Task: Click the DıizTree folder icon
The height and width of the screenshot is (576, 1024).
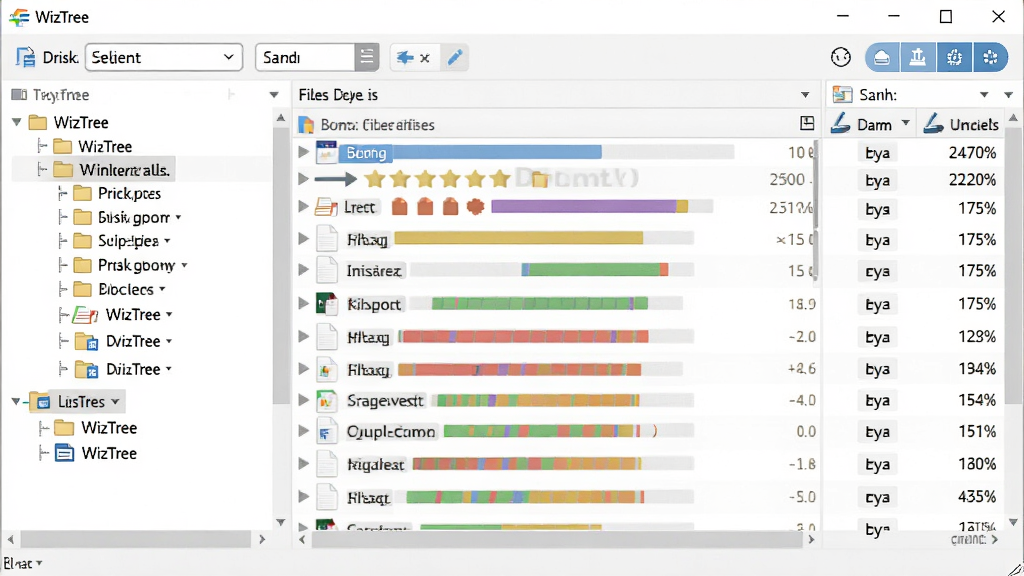Action: (86, 370)
